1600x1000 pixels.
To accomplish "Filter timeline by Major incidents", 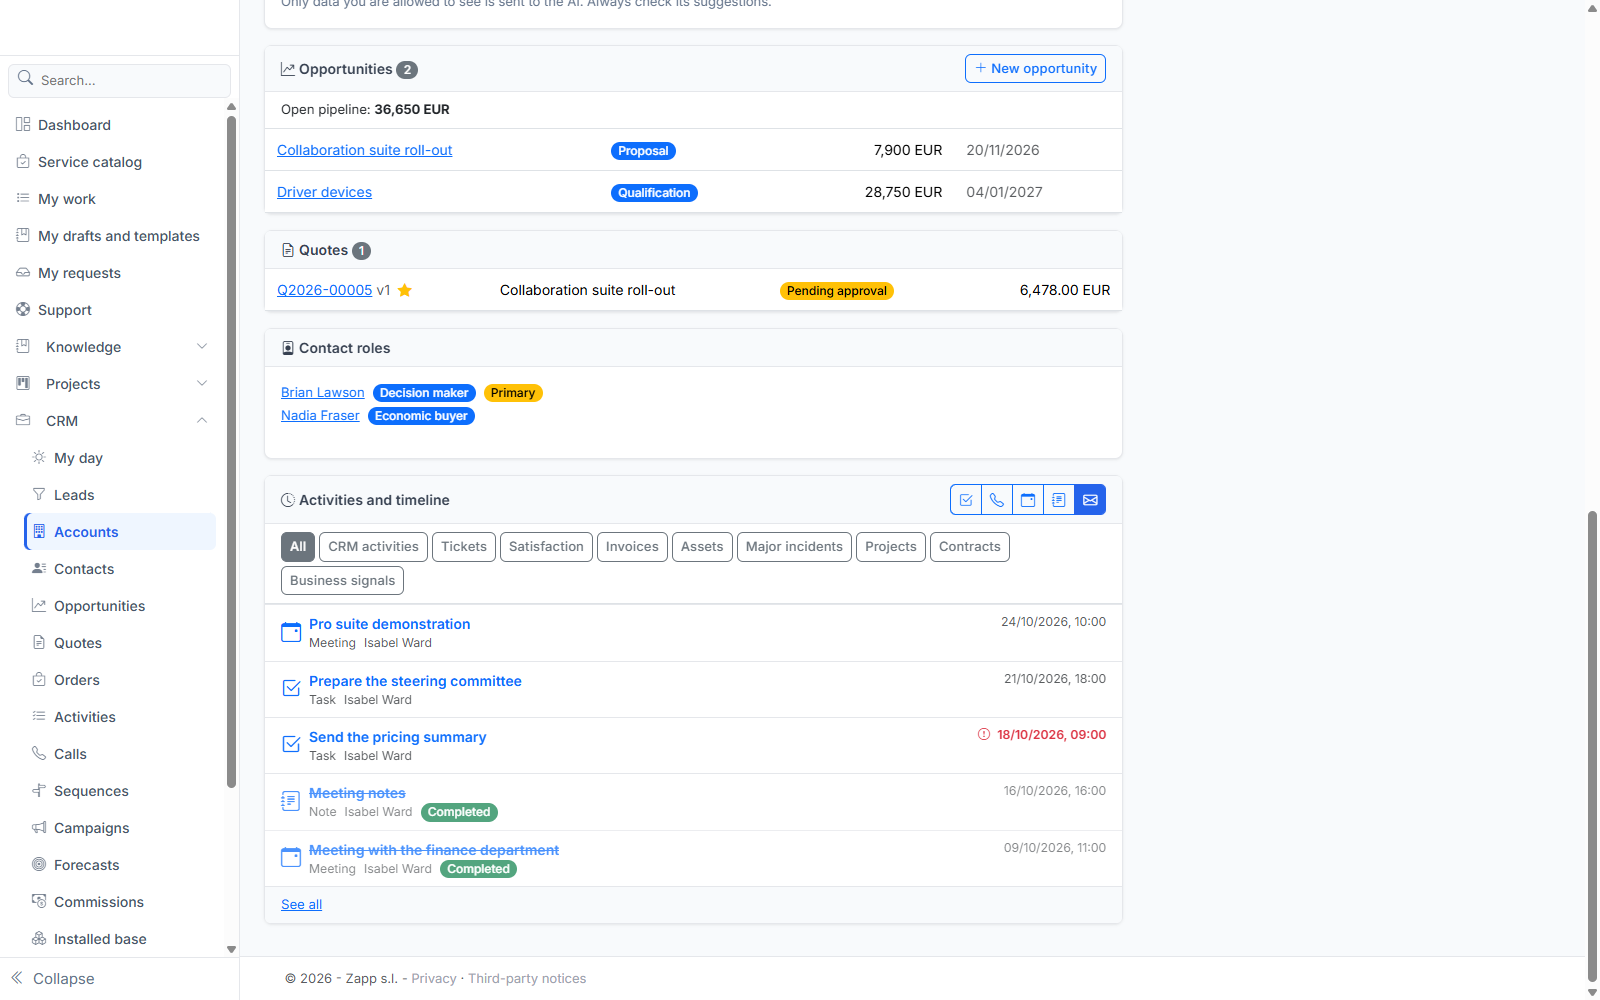I will click(x=794, y=547).
